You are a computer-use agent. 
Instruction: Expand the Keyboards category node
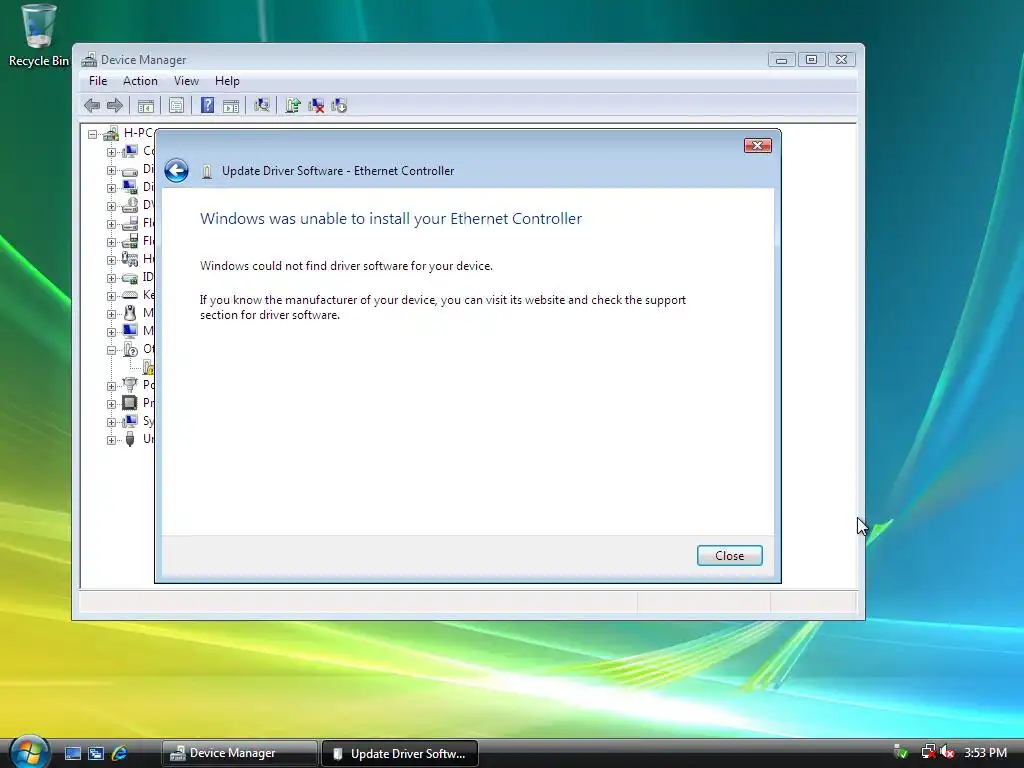(x=112, y=296)
